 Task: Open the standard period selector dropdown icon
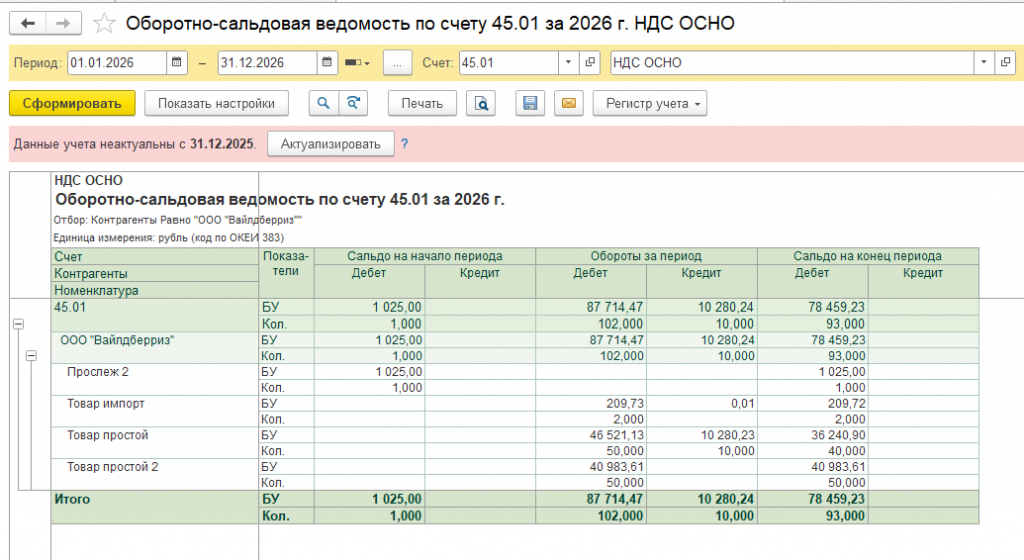point(357,63)
